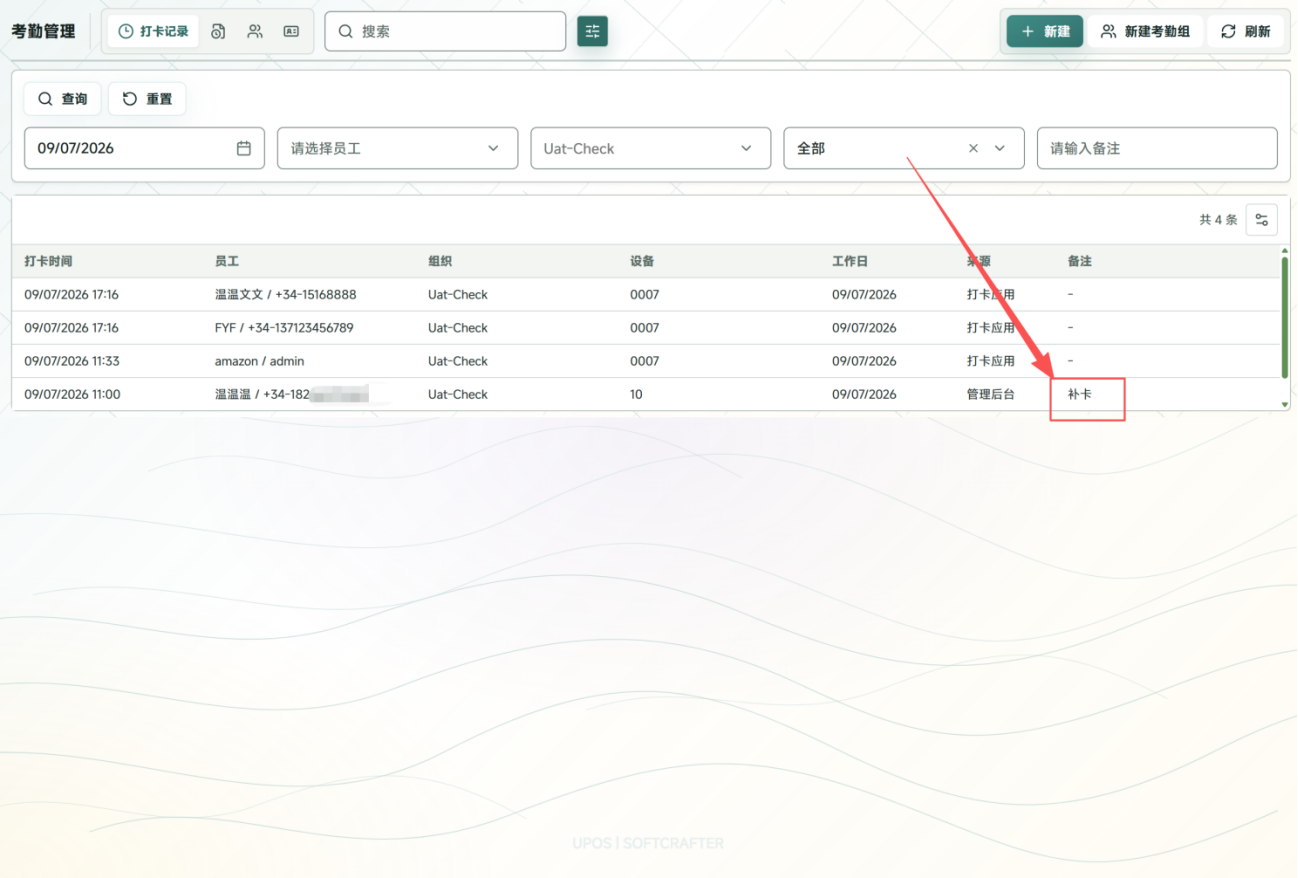Select the 温温文文 / +34-15168888 cell
1298x878 pixels.
coord(285,295)
